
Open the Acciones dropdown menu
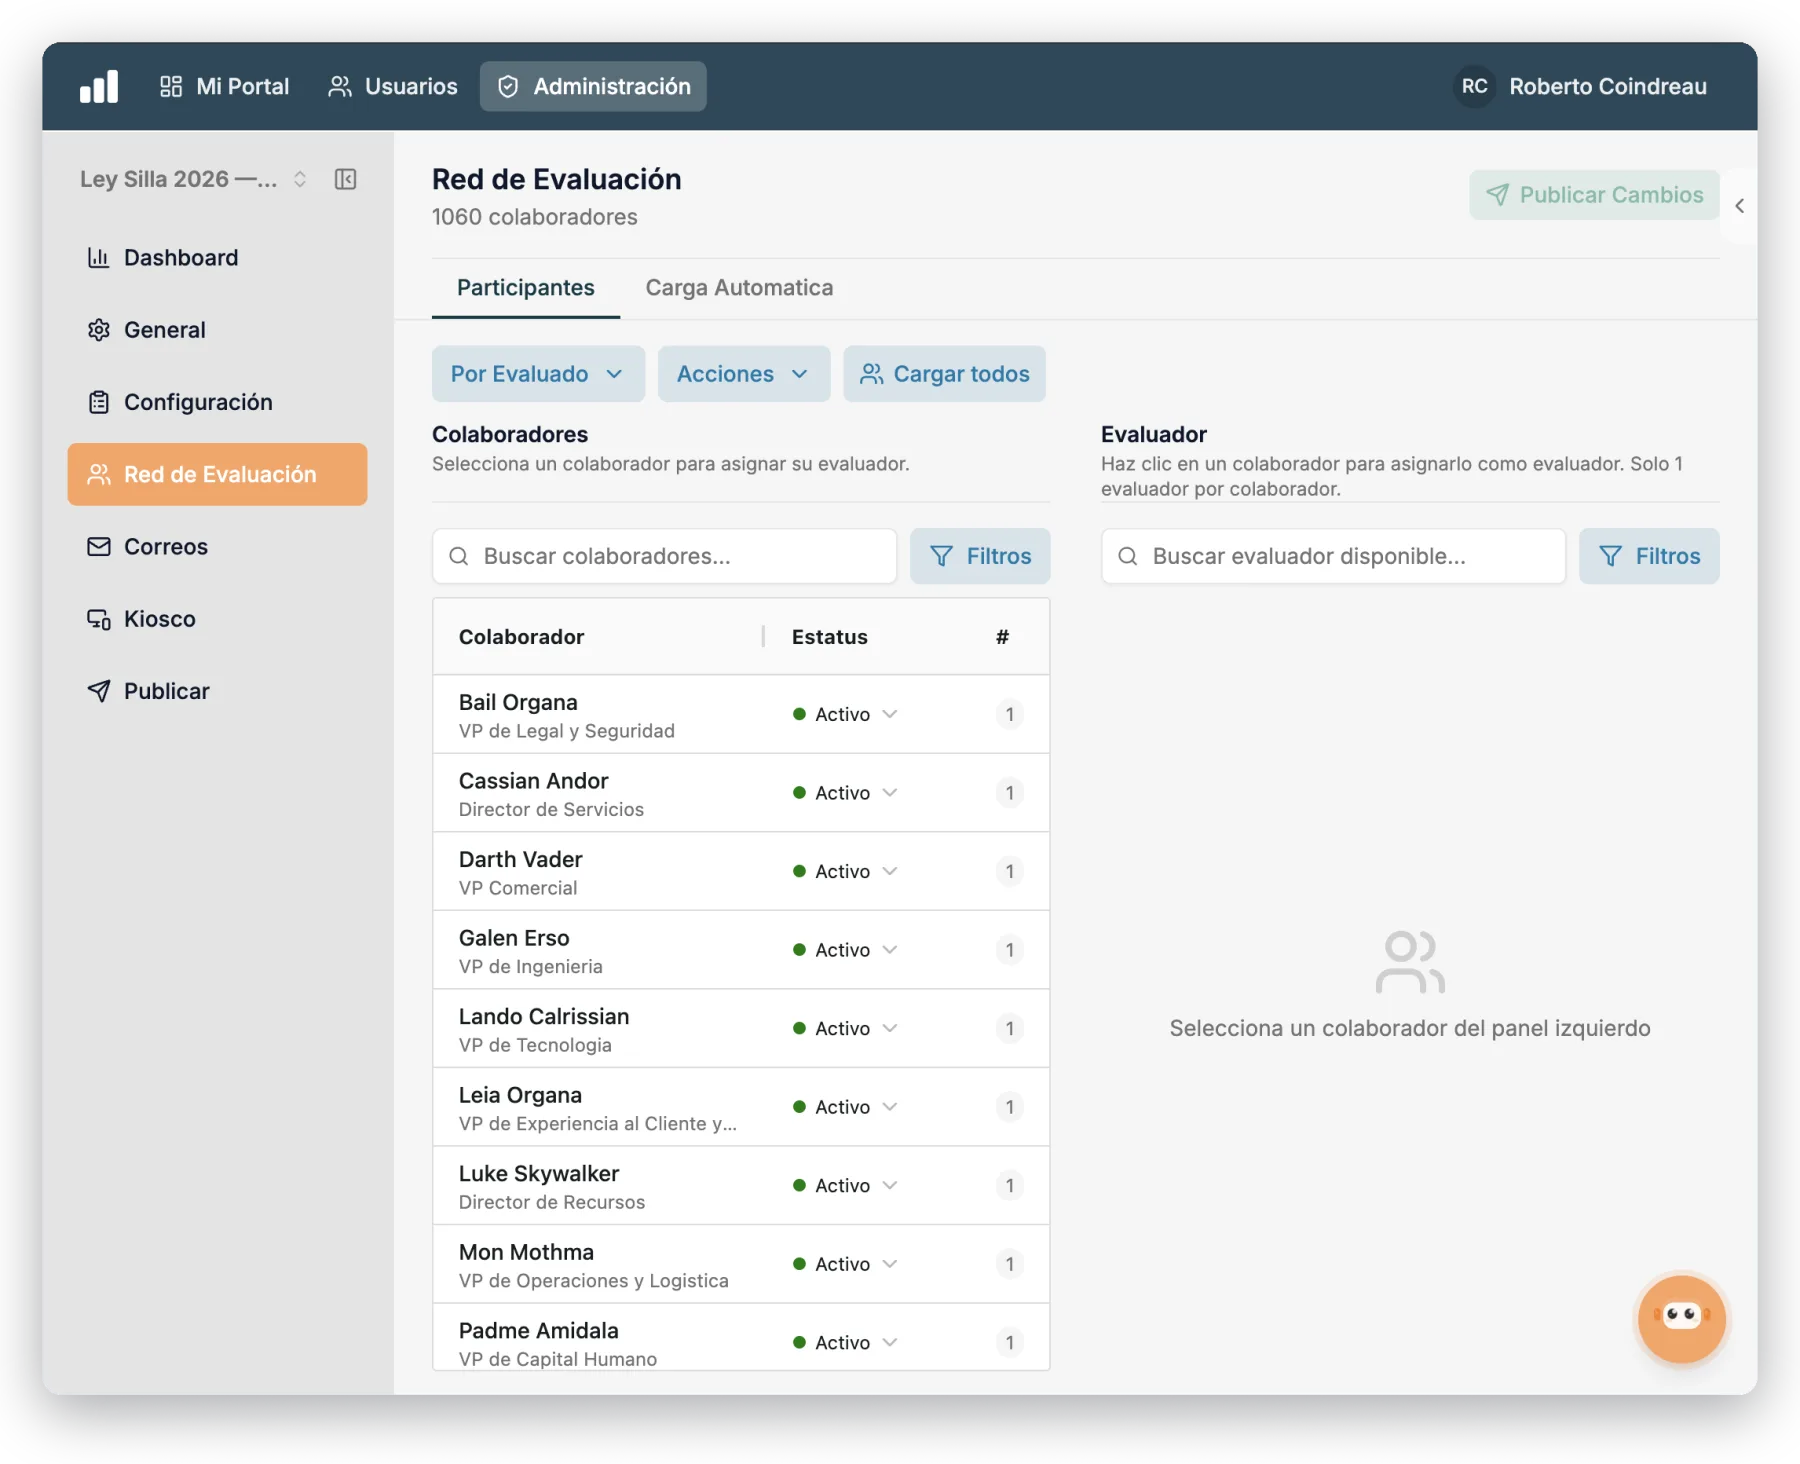tap(743, 374)
